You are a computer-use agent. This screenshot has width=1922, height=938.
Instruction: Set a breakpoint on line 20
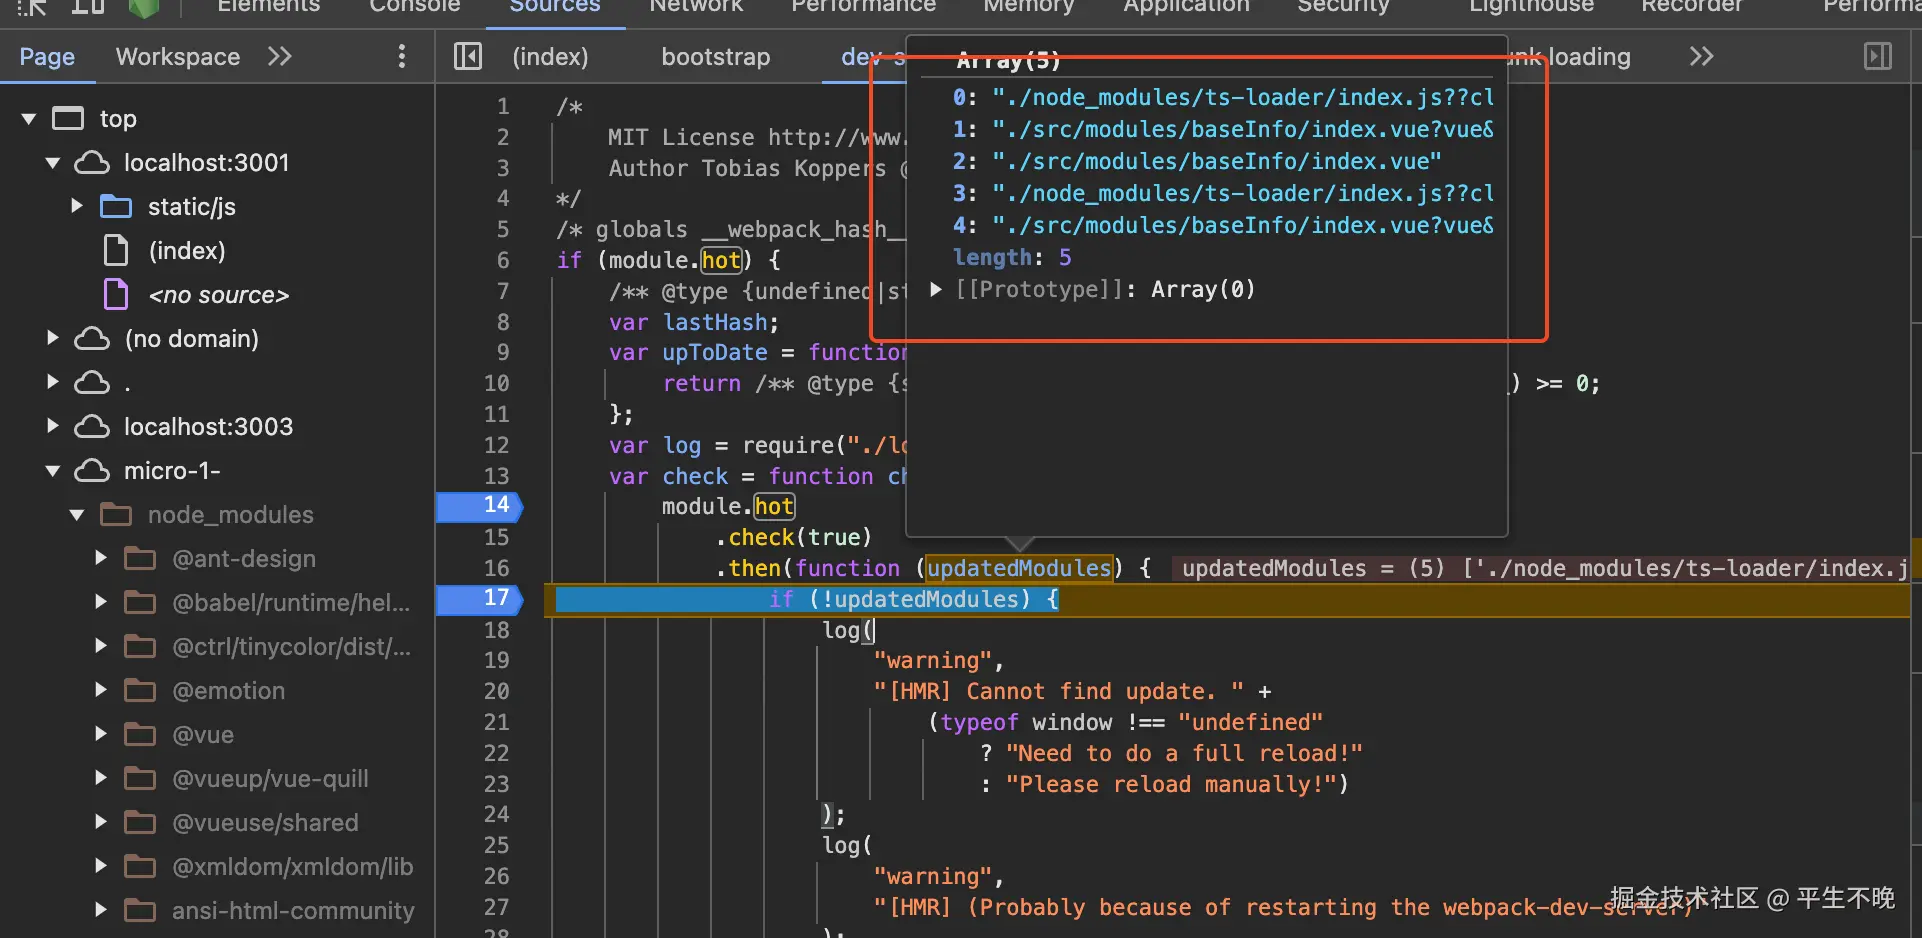pyautogui.click(x=496, y=691)
